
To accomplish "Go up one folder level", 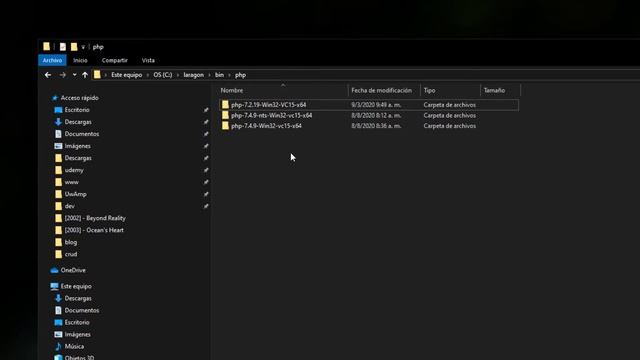I will (x=85, y=75).
